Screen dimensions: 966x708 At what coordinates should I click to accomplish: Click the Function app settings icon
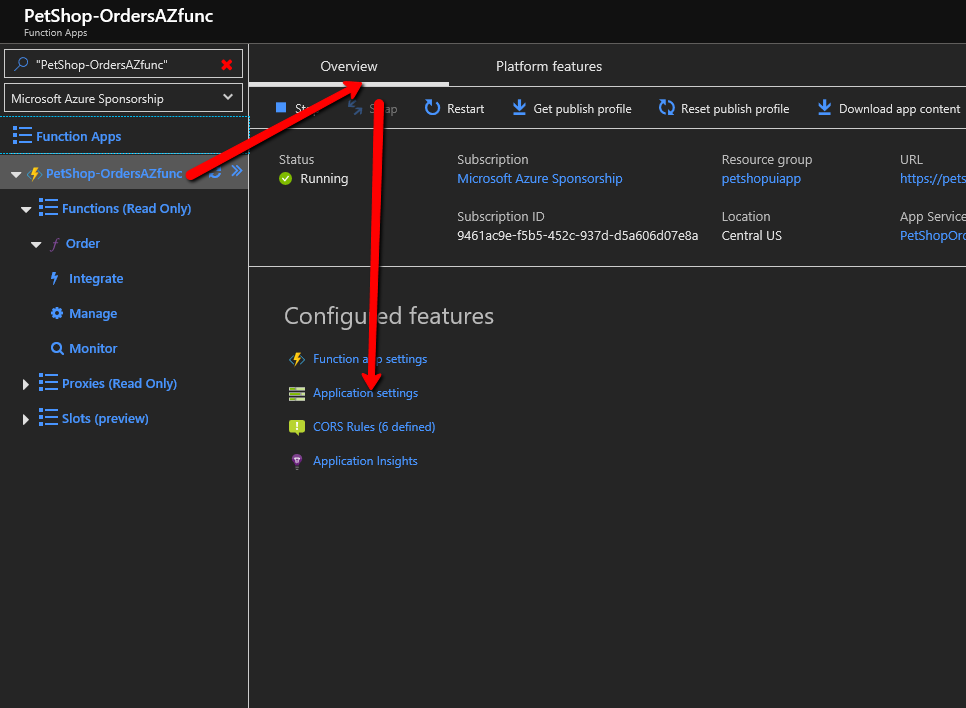297,359
